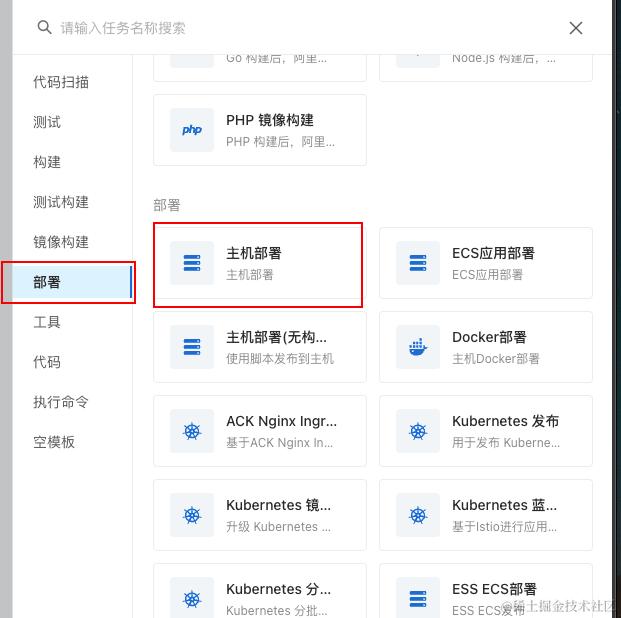Click the Kubernetes 蓝... wheel icon
Image resolution: width=621 pixels, height=618 pixels.
pyautogui.click(x=418, y=515)
